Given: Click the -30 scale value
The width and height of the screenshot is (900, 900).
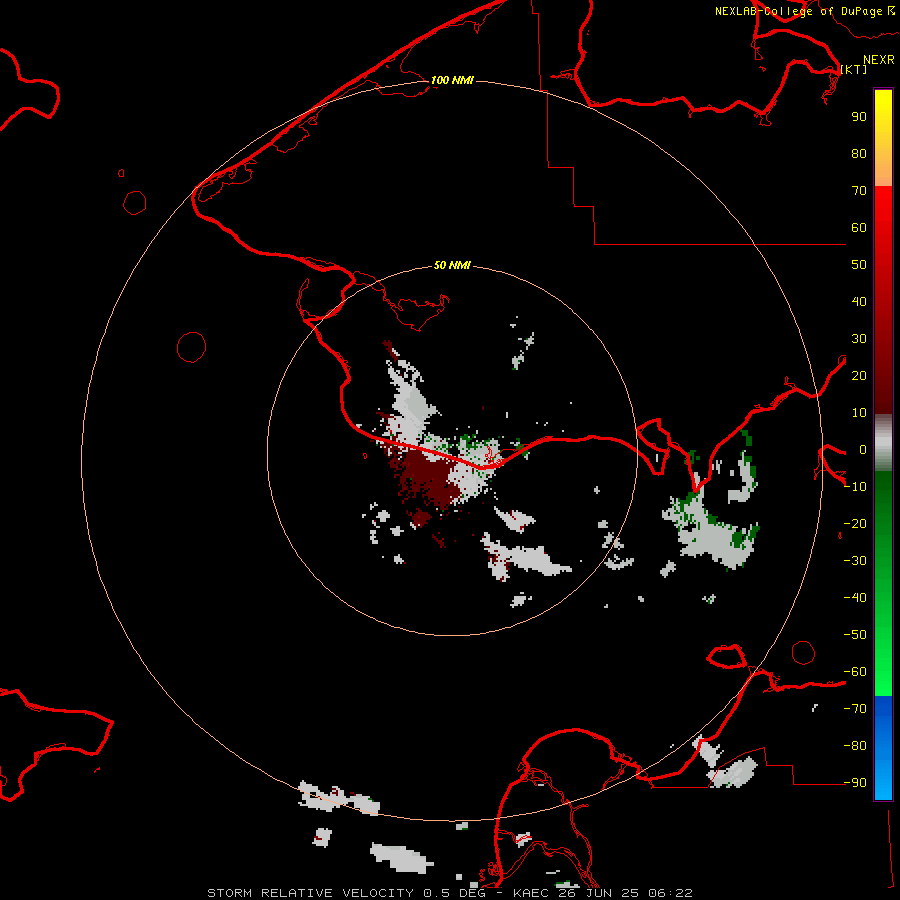Looking at the screenshot, I should [855, 561].
